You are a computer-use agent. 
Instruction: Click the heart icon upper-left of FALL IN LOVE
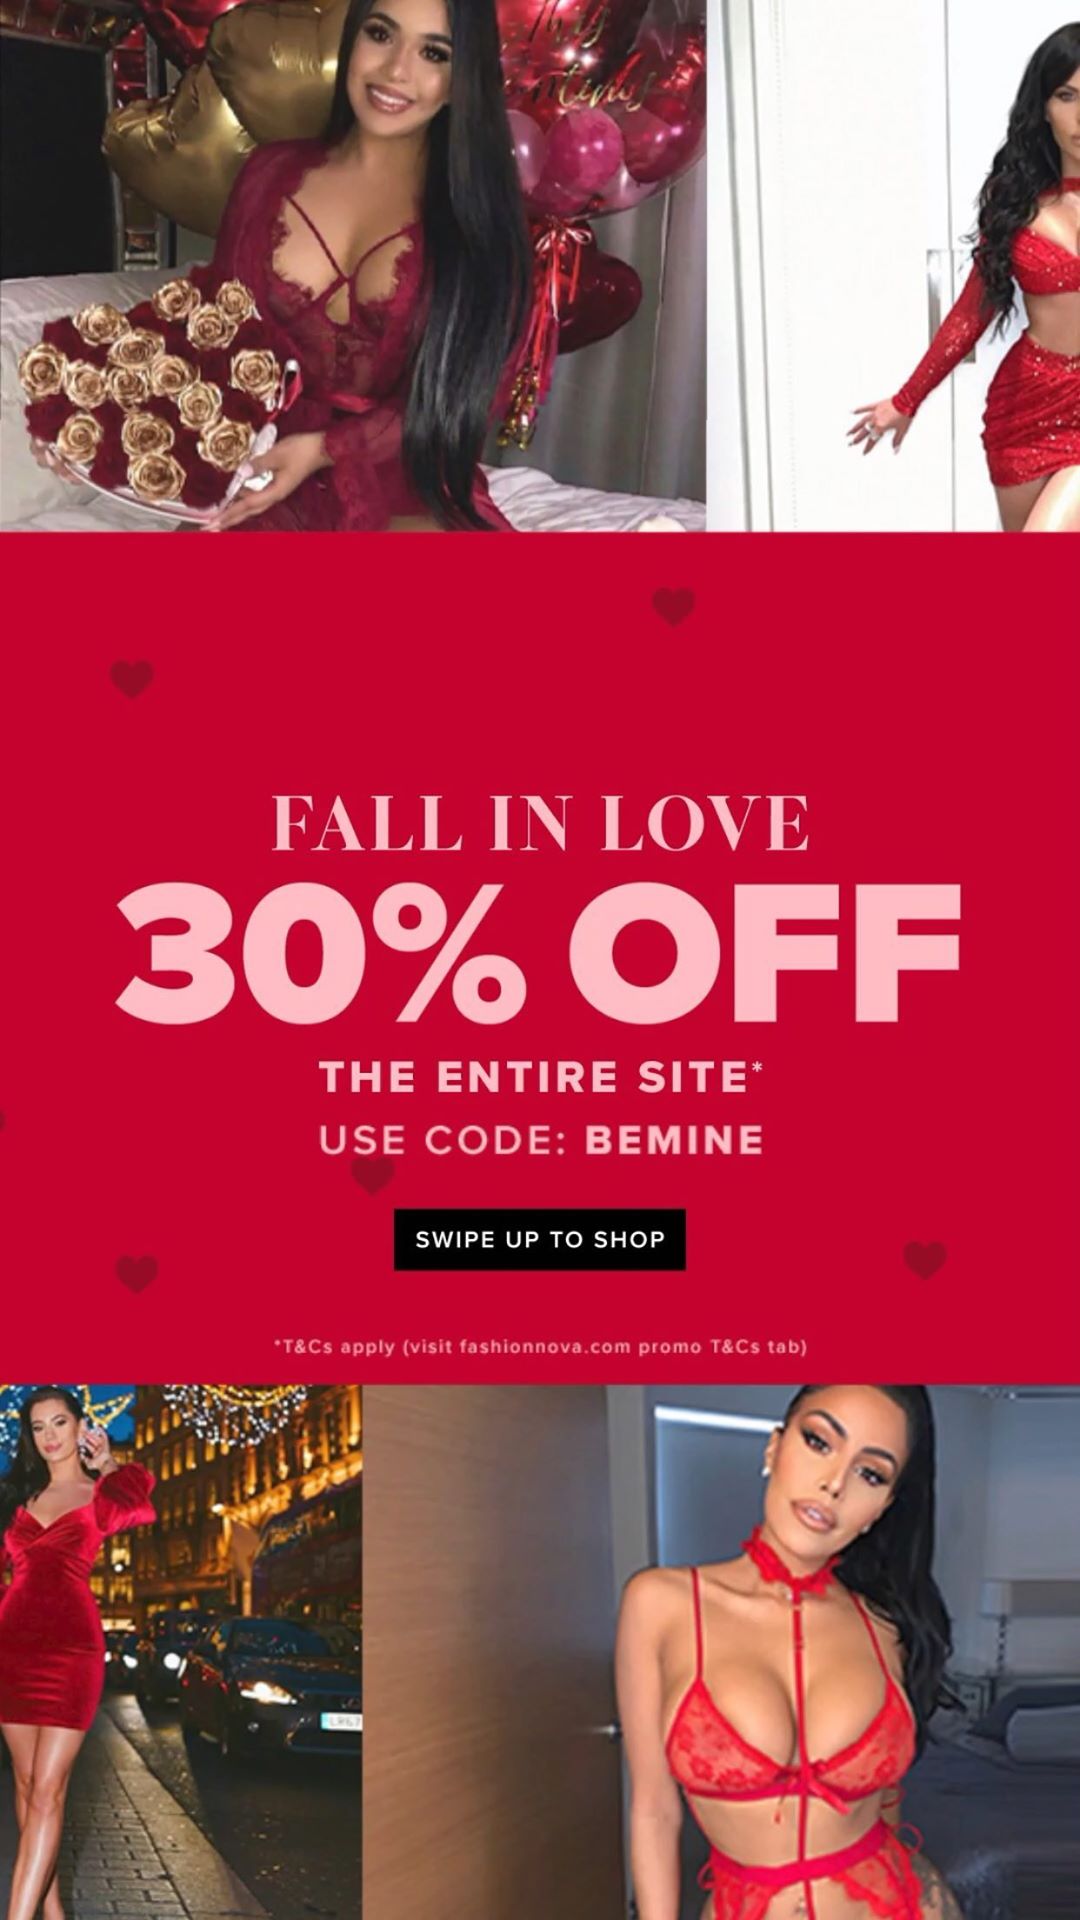[x=132, y=679]
